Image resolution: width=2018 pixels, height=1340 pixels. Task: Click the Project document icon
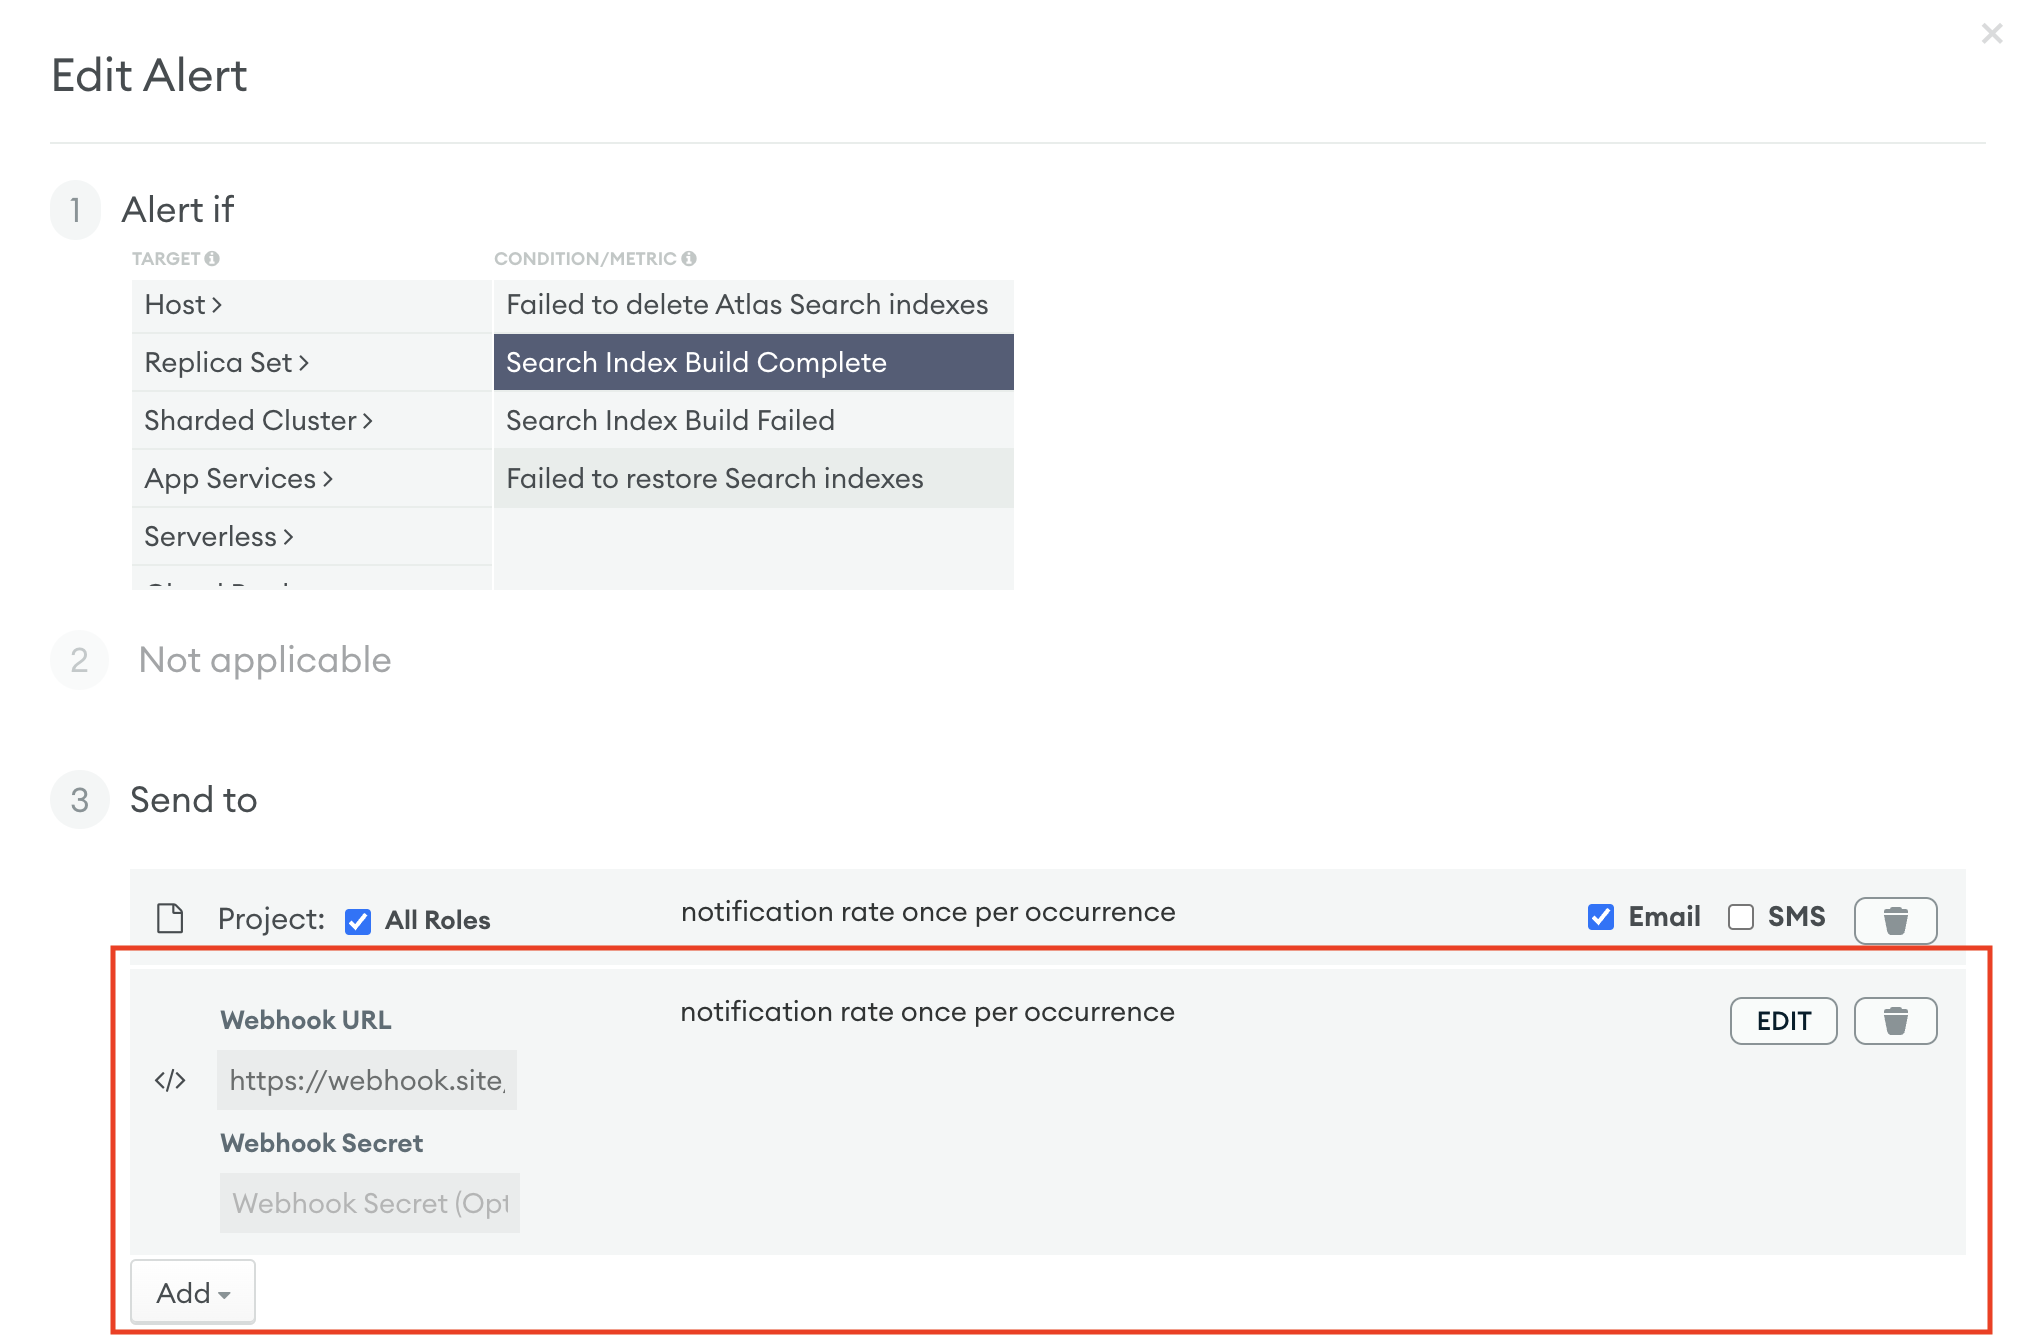click(x=170, y=918)
